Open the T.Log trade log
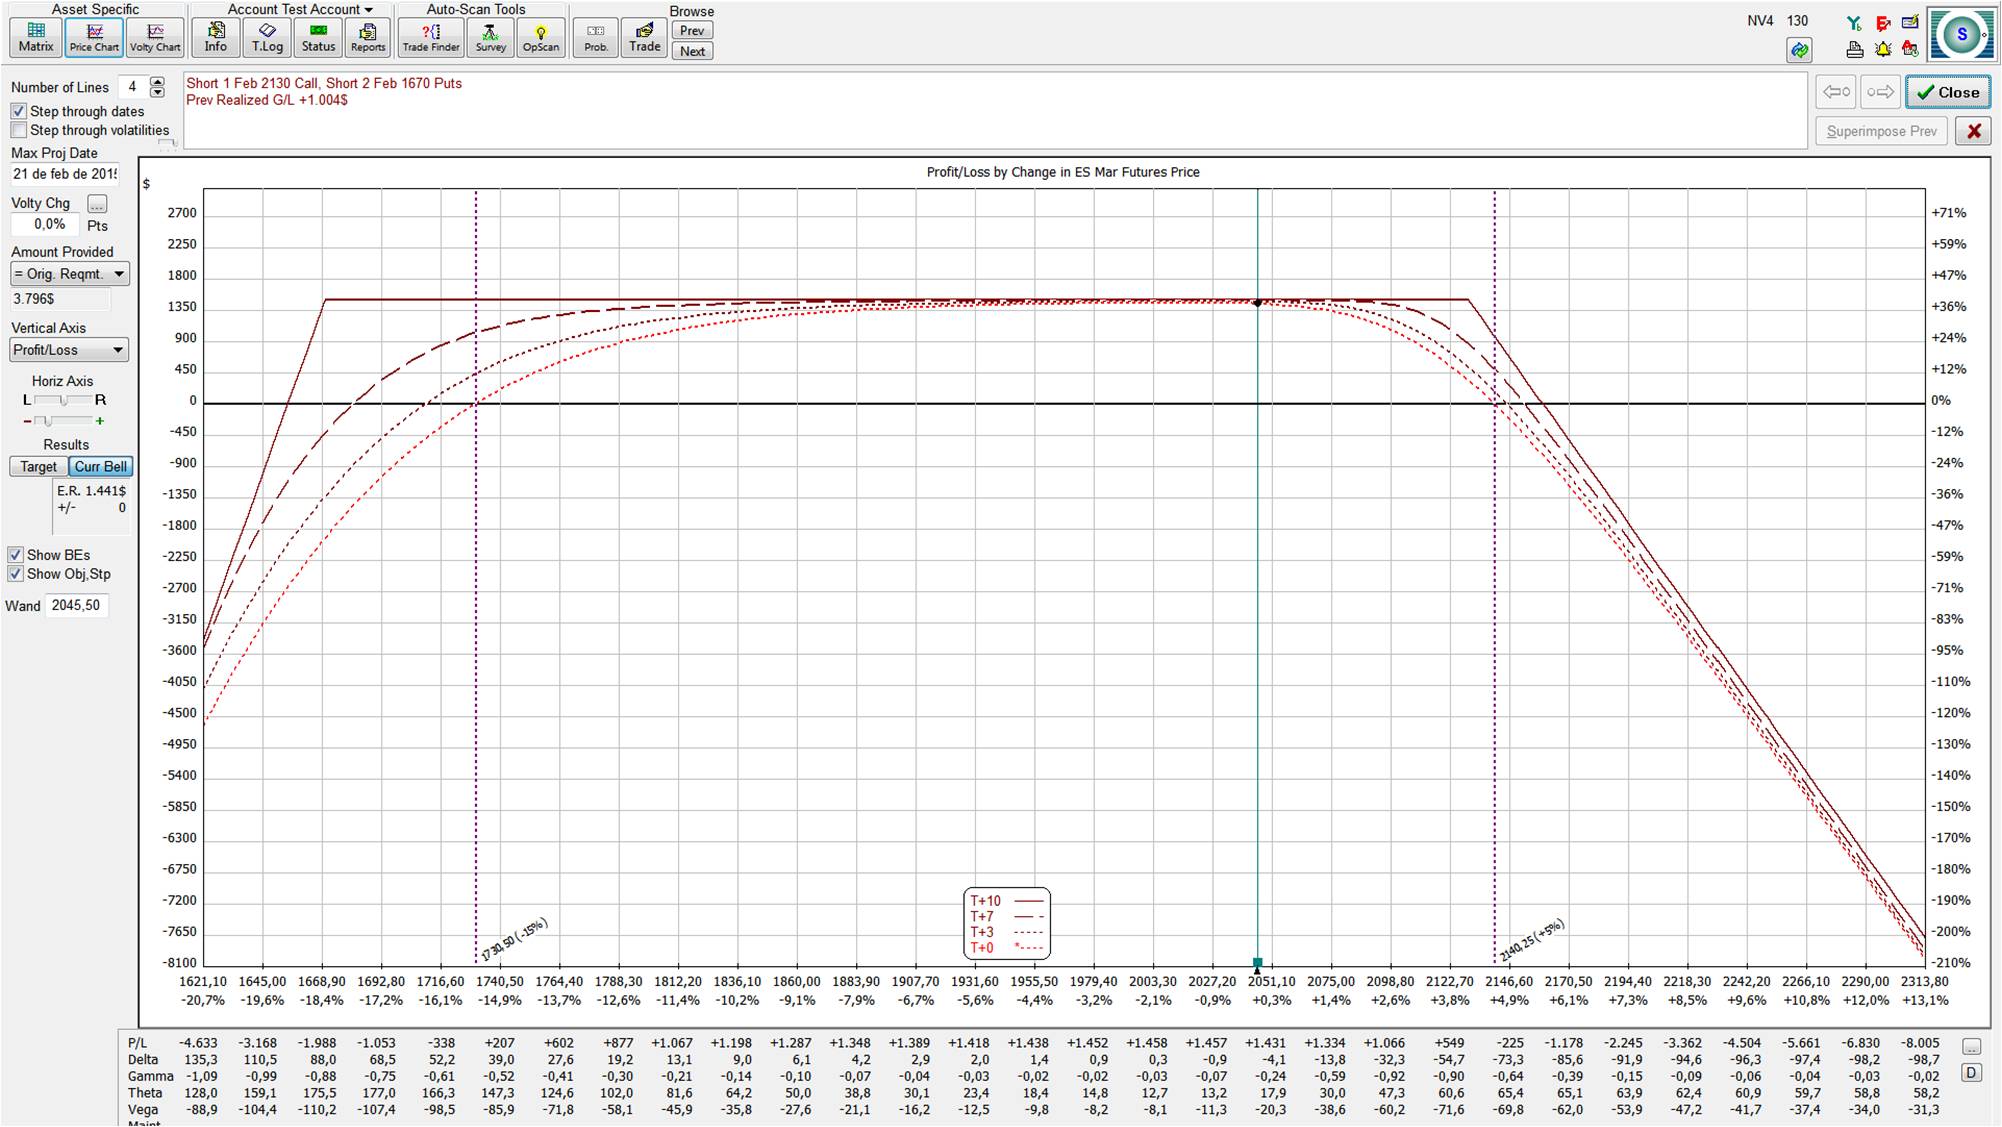The image size is (2002, 1127). pyautogui.click(x=267, y=37)
